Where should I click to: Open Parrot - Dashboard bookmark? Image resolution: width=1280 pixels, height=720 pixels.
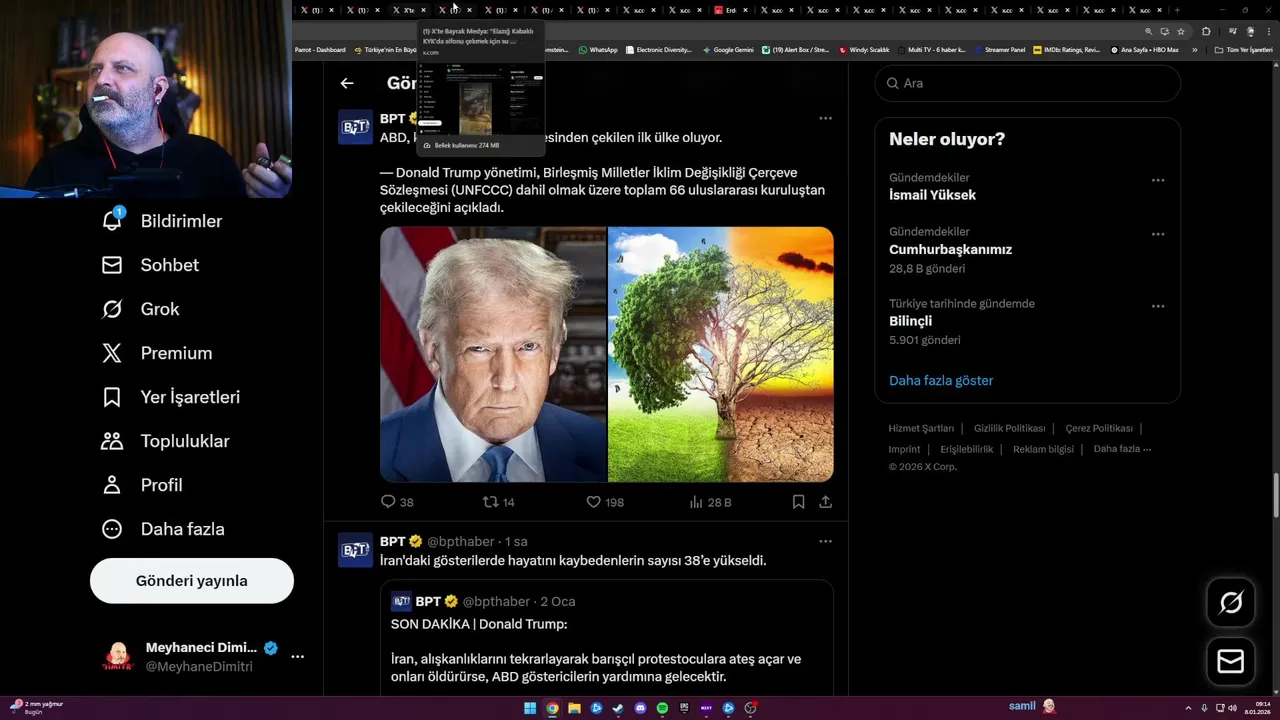pyautogui.click(x=320, y=49)
